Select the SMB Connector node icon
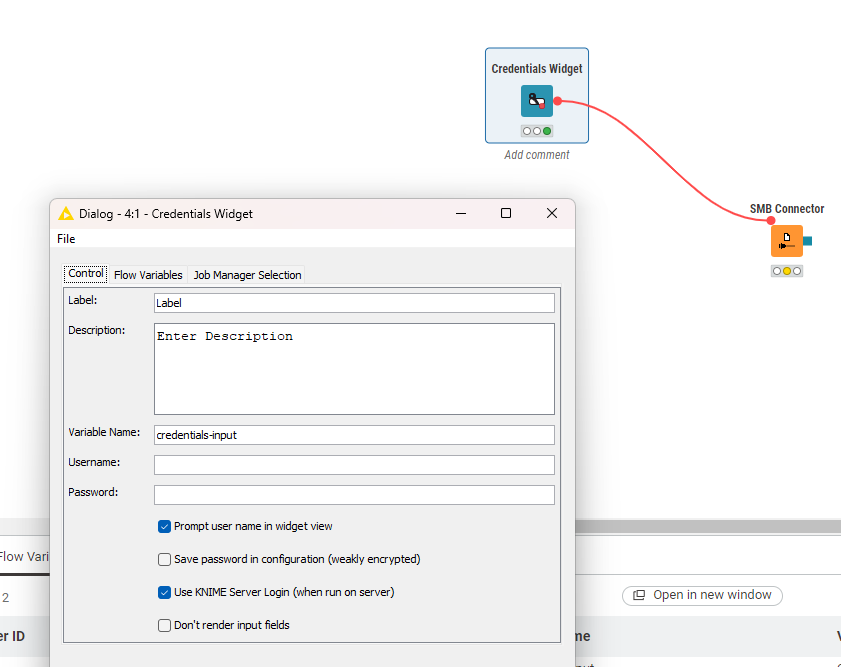This screenshot has height=667, width=841. (x=786, y=241)
